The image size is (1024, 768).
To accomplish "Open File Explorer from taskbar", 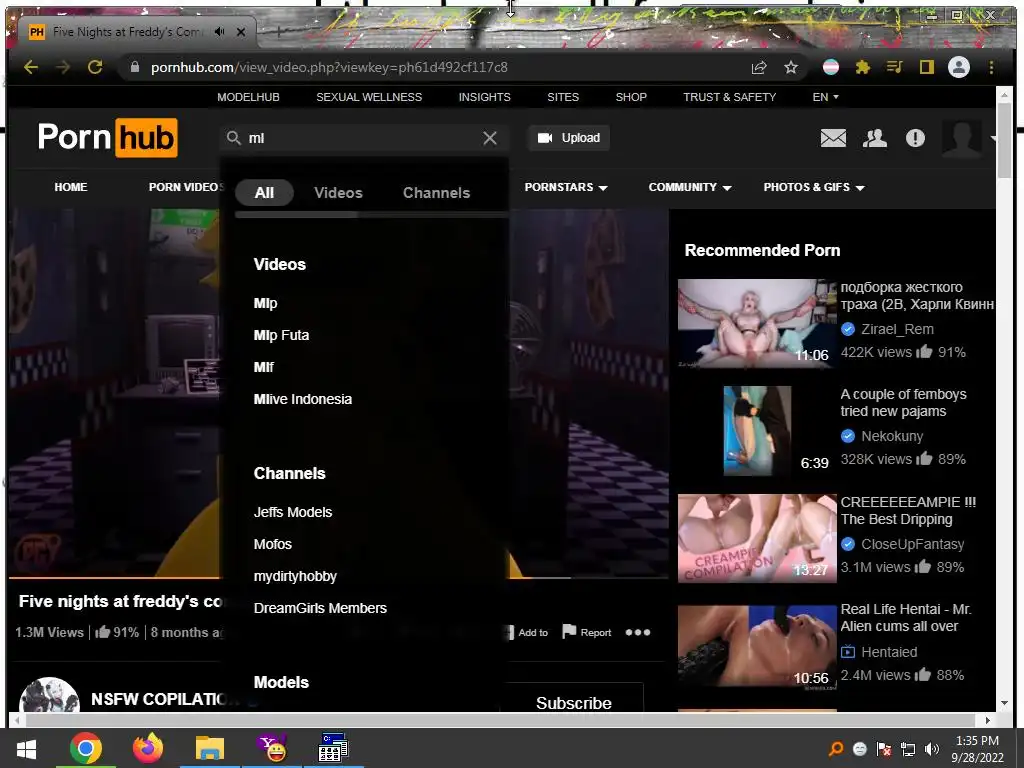I will coord(210,748).
